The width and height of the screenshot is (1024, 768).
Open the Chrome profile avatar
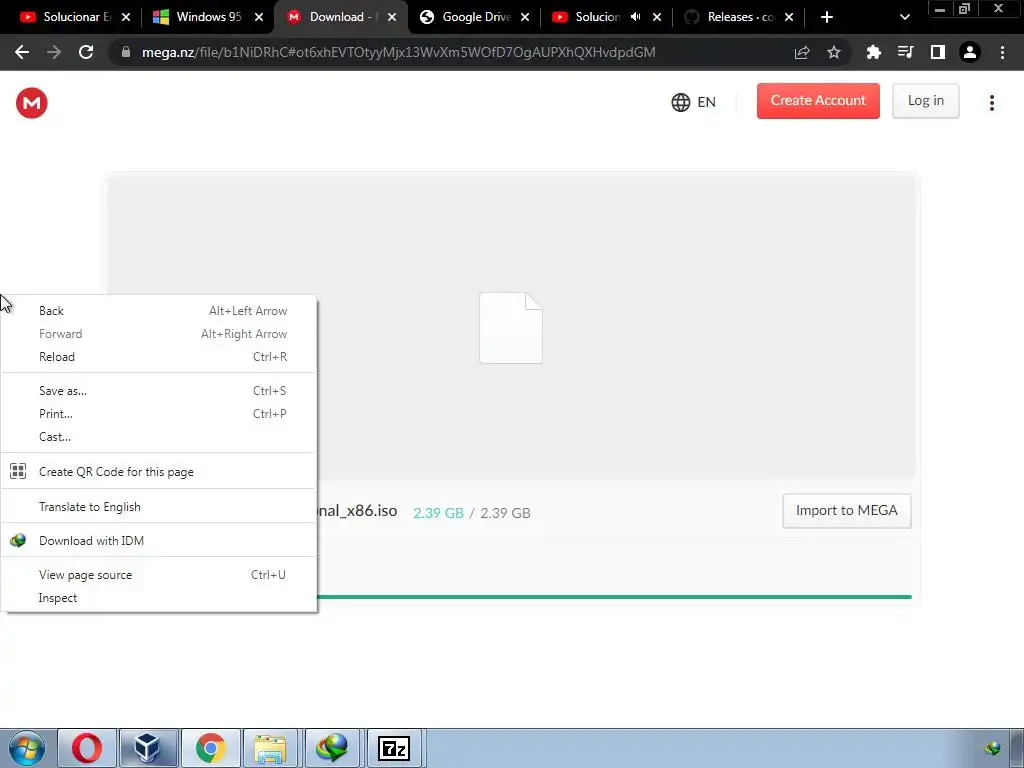(x=970, y=52)
